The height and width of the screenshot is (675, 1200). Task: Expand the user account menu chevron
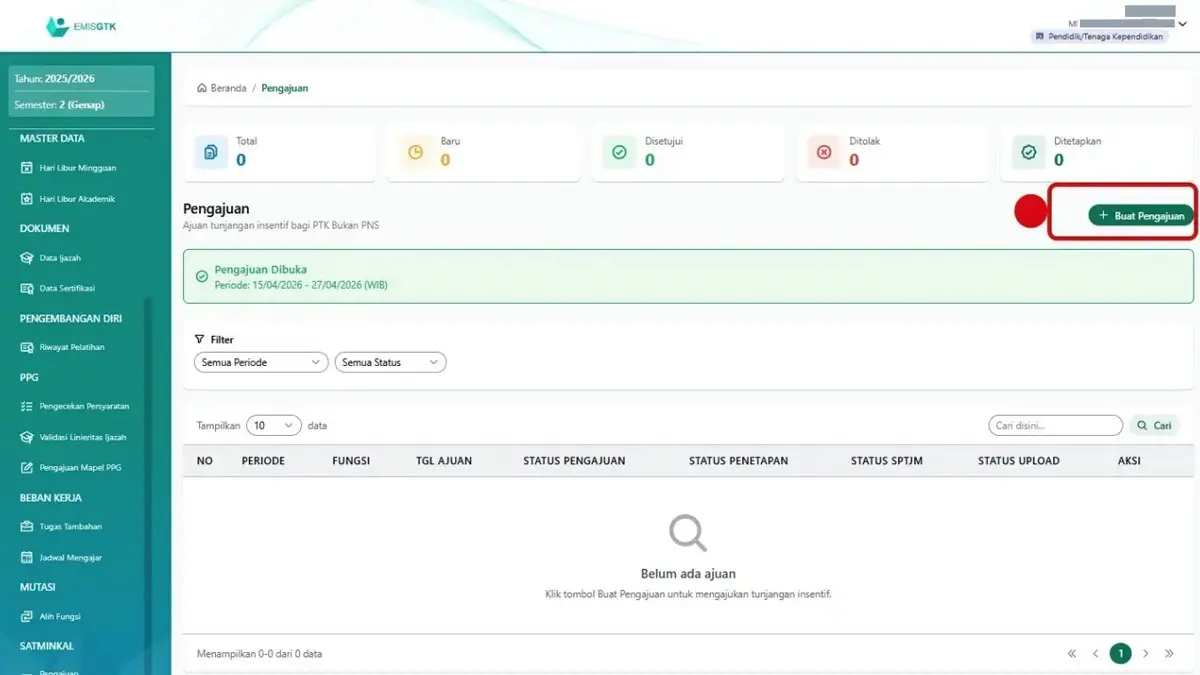point(1183,23)
